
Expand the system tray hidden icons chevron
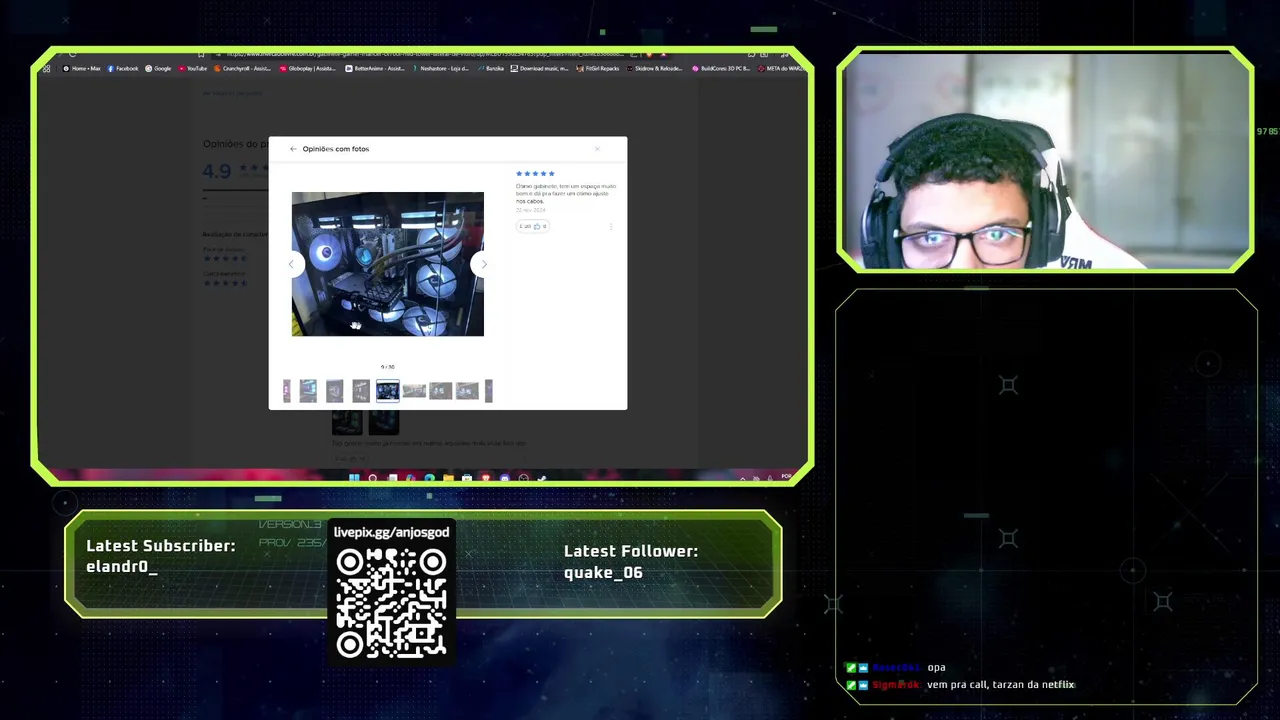coord(742,479)
